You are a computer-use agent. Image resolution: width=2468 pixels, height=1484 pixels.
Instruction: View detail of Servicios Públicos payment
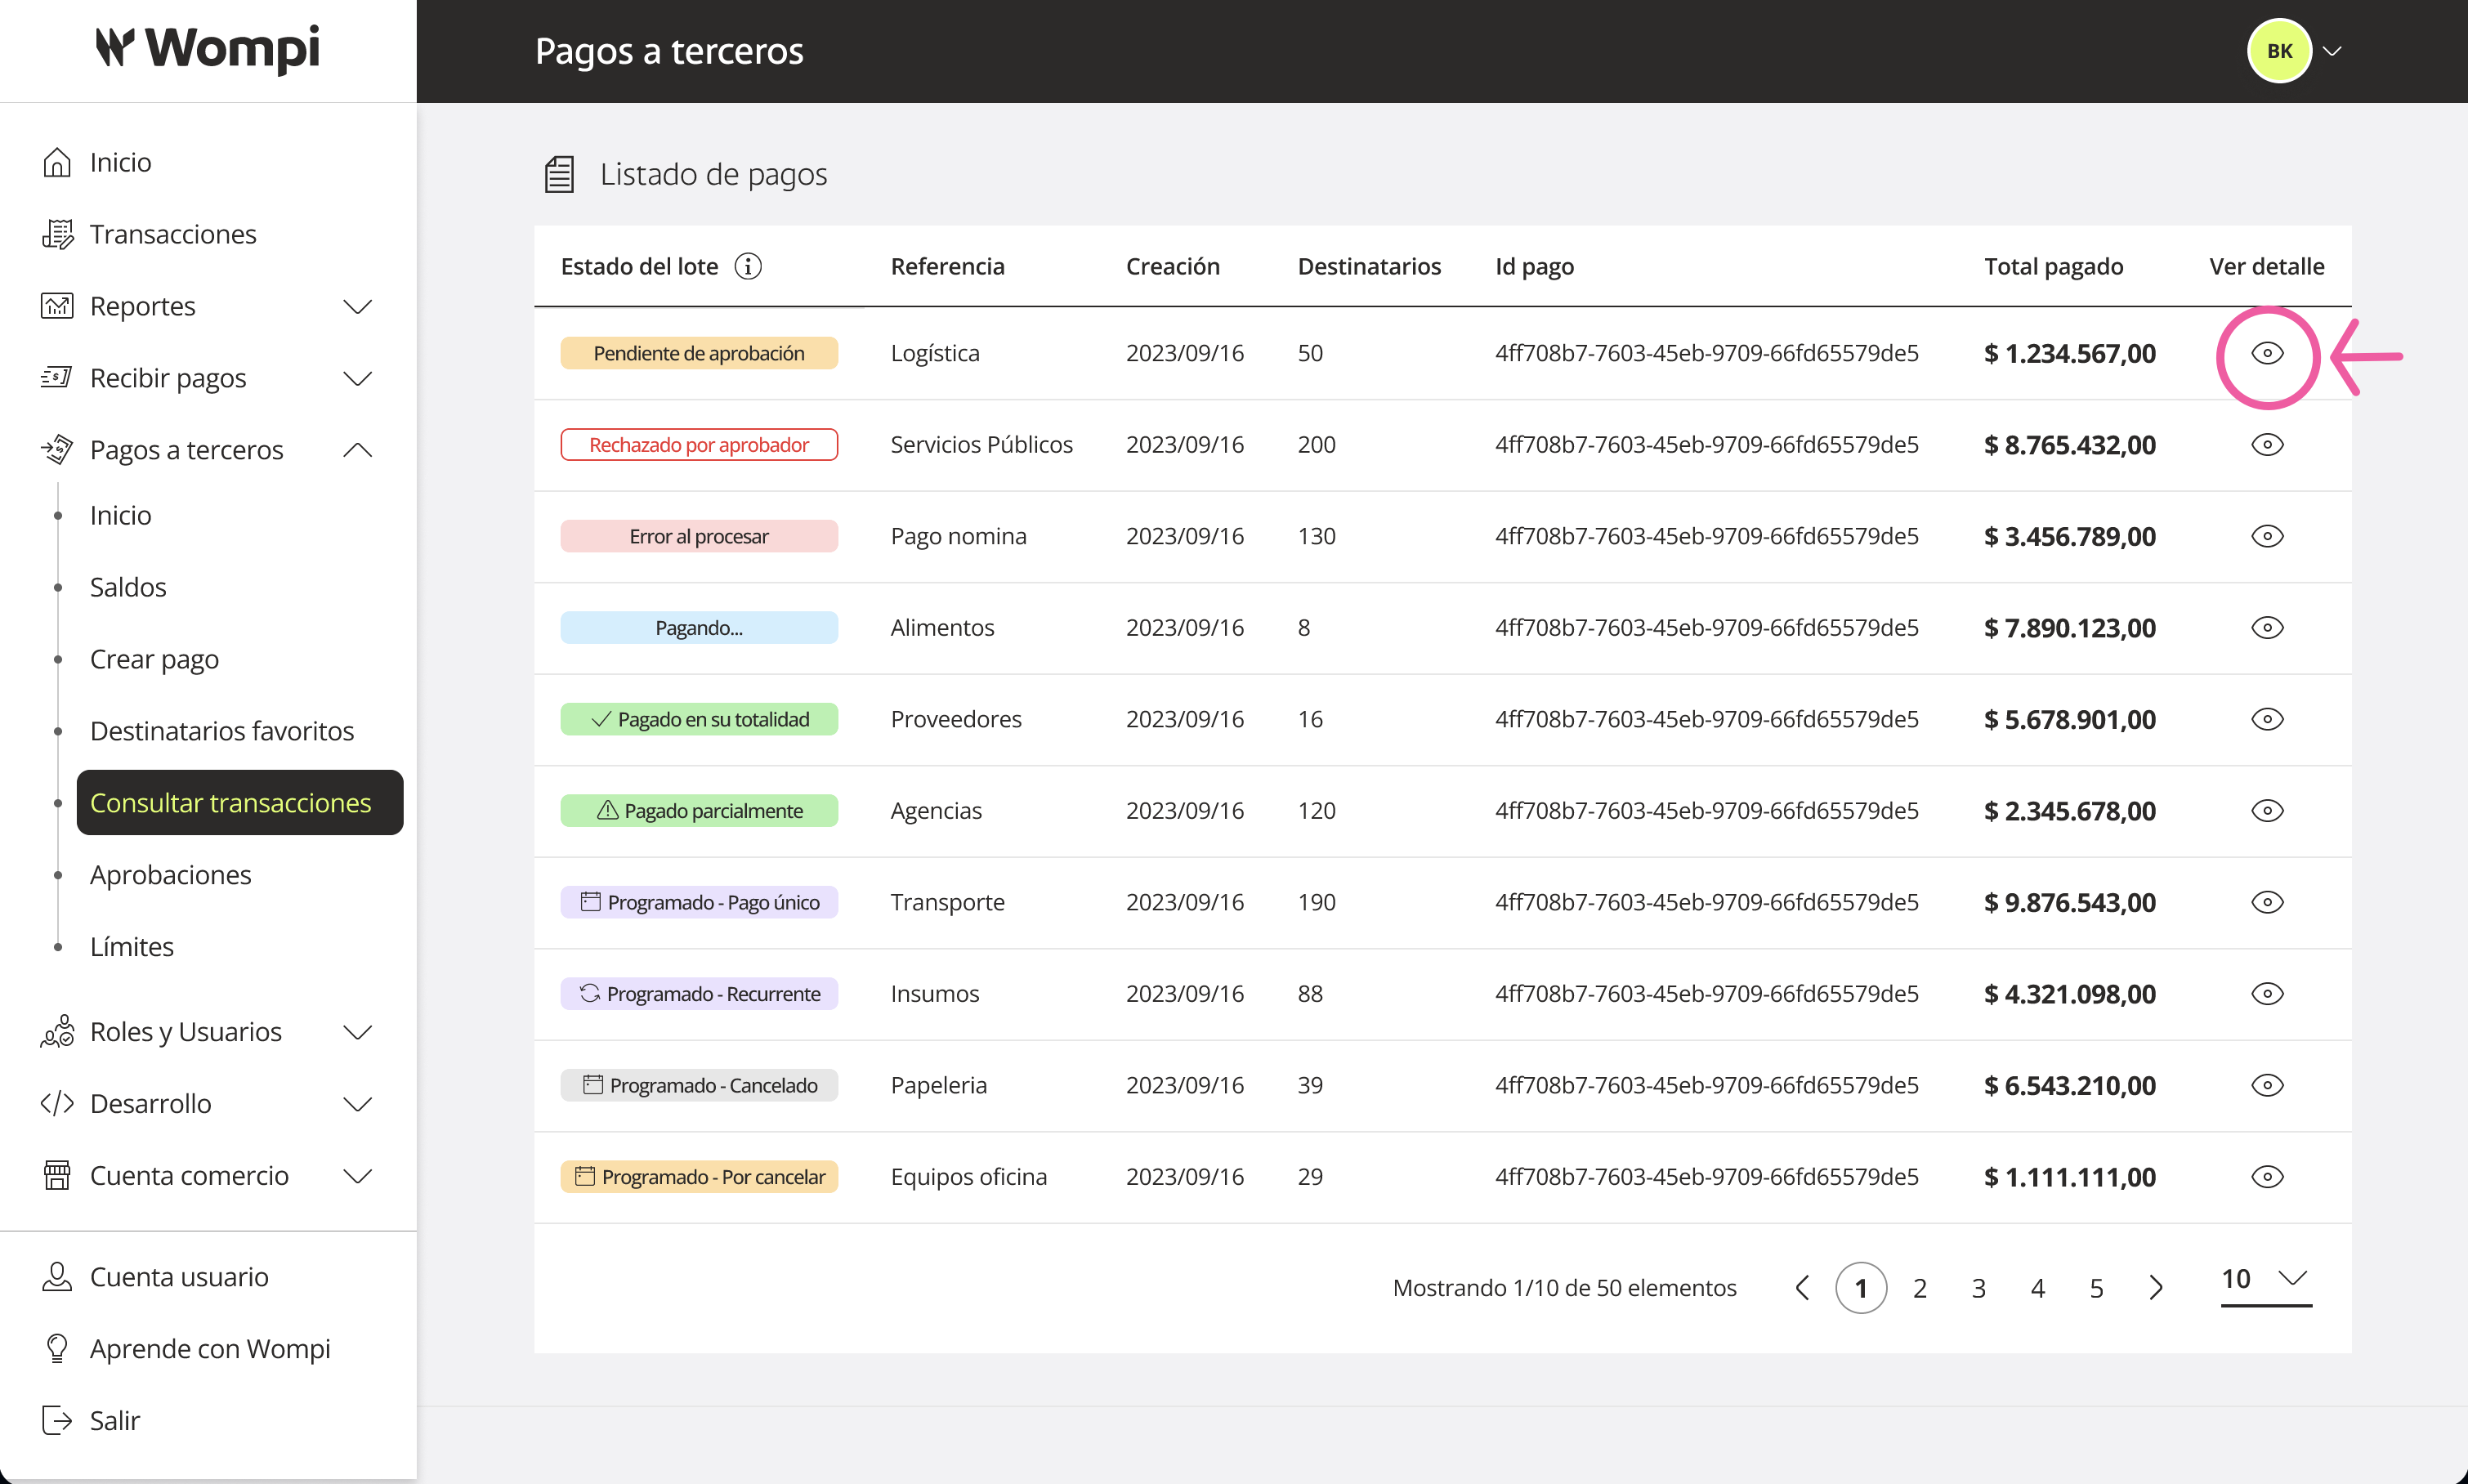[2267, 445]
